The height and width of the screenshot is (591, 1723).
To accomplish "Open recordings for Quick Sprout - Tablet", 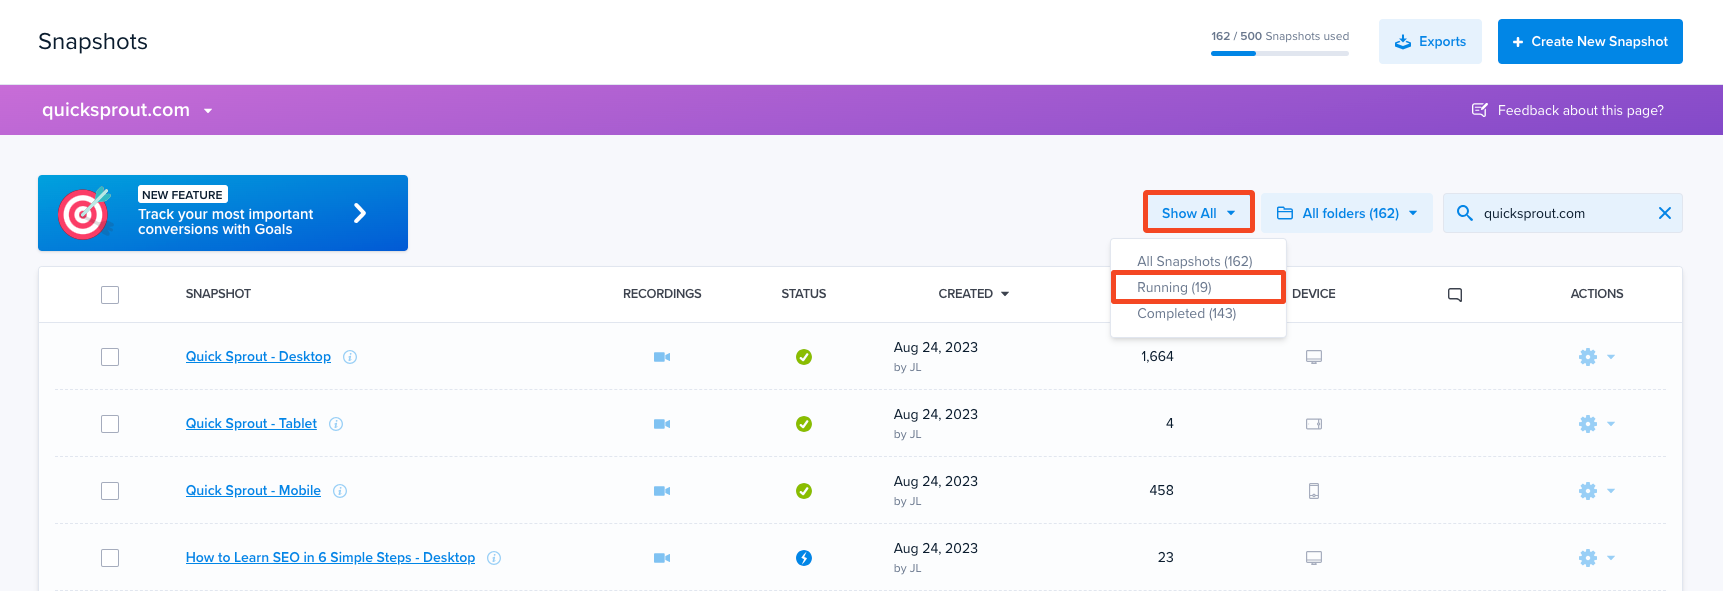I will (662, 424).
